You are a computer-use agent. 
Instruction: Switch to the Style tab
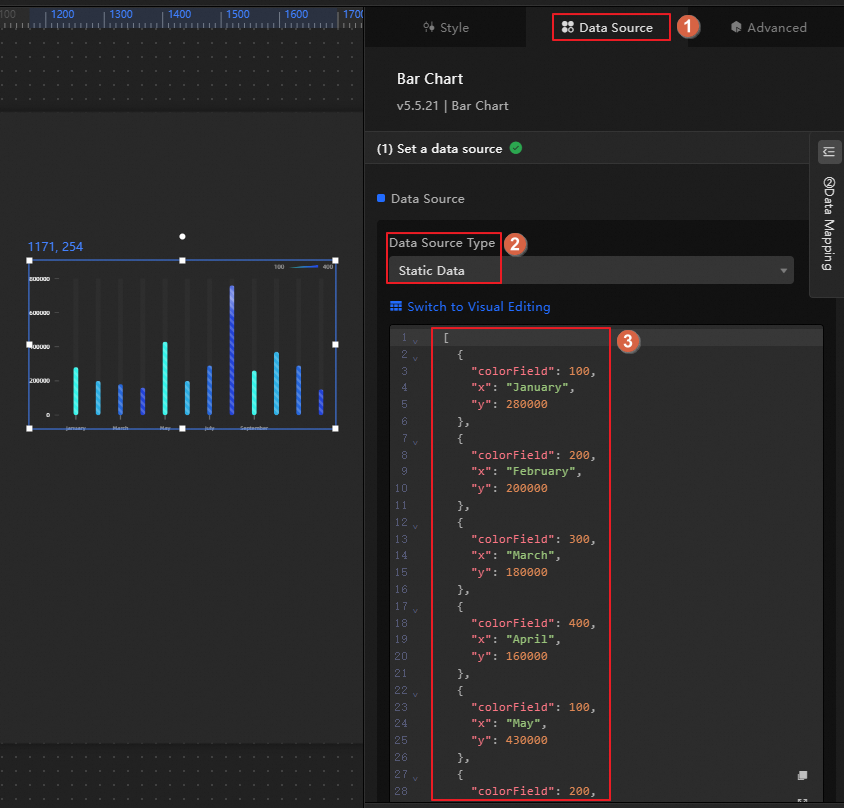point(446,27)
